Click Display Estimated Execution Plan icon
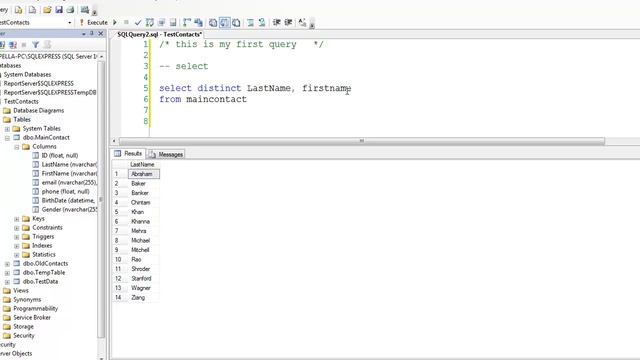The height and width of the screenshot is (360, 640). pyautogui.click(x=150, y=22)
